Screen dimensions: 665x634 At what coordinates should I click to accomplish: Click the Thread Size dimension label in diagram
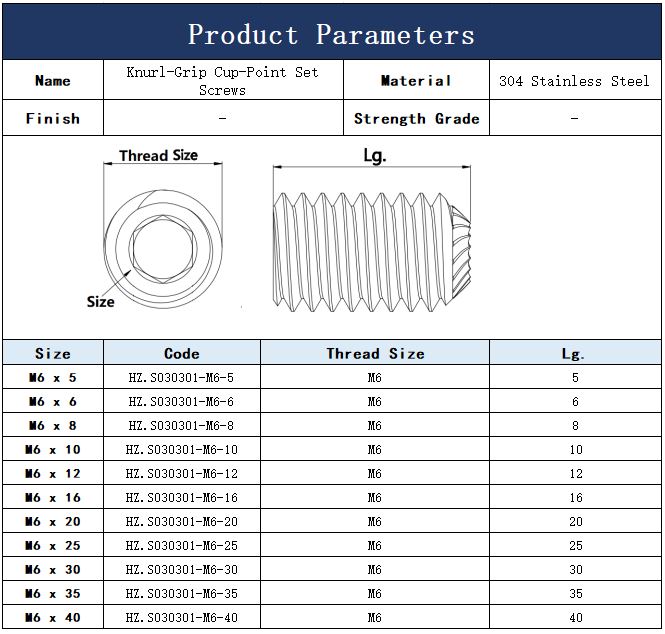(x=158, y=155)
